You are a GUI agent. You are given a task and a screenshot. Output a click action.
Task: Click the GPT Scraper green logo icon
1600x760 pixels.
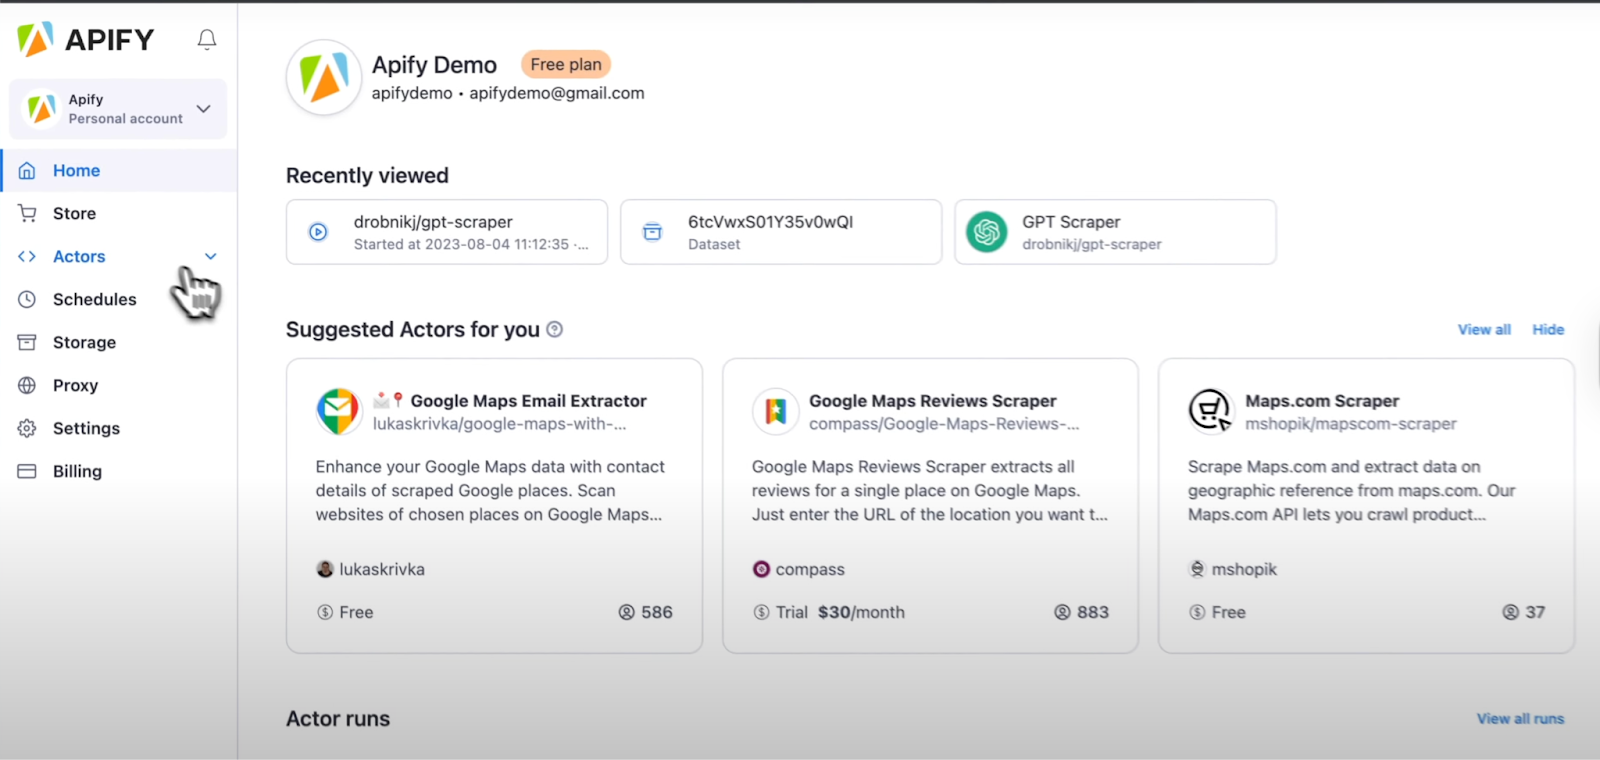coord(987,232)
